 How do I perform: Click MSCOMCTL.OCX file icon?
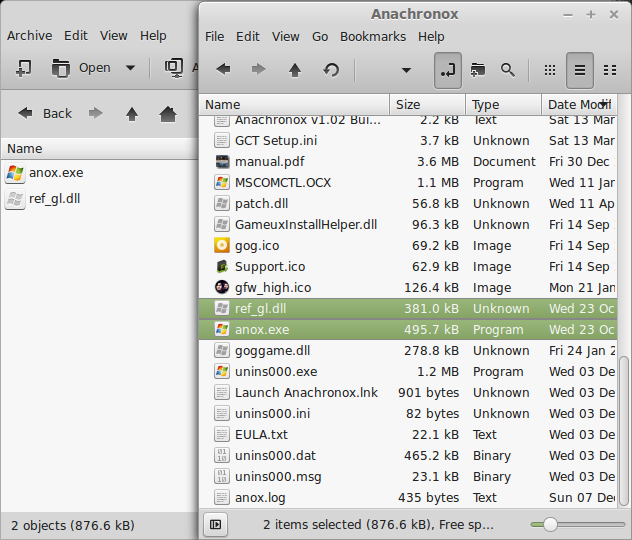(x=222, y=183)
